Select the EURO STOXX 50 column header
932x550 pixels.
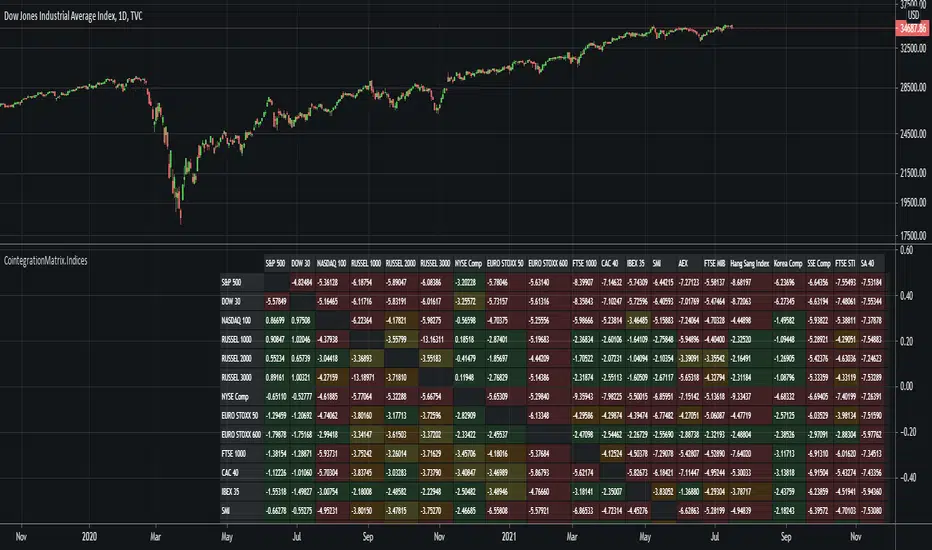pos(505,263)
